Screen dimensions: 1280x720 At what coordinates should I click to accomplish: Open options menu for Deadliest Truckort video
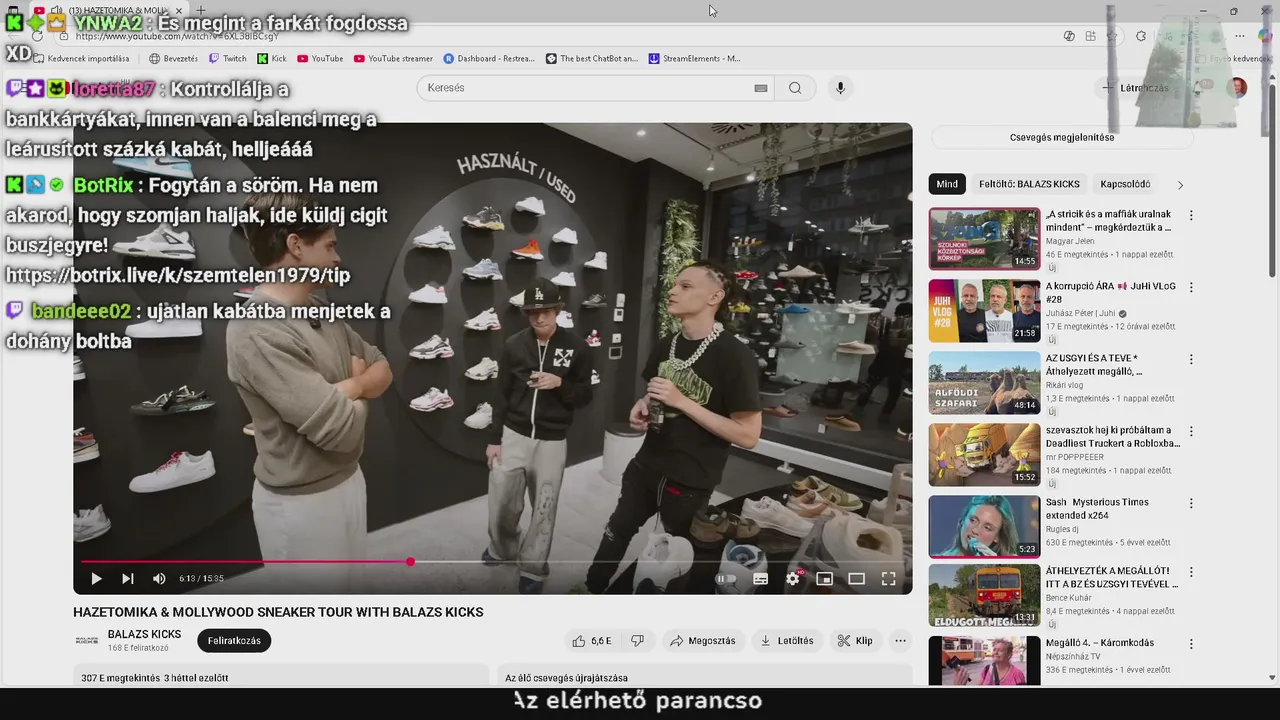pyautogui.click(x=1191, y=431)
